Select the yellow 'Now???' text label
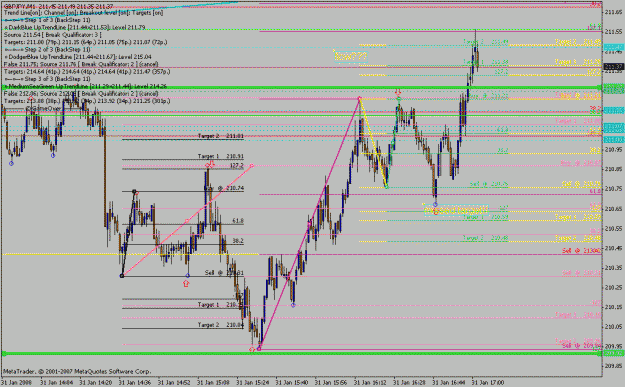Screen dimensions: 625x387 click(x=350, y=57)
